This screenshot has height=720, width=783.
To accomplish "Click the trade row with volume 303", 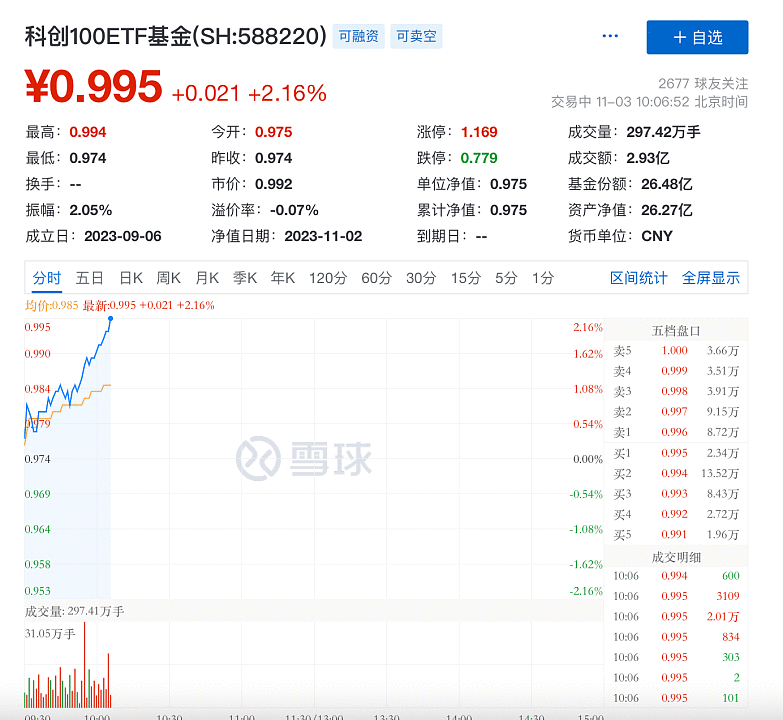I will pos(676,657).
